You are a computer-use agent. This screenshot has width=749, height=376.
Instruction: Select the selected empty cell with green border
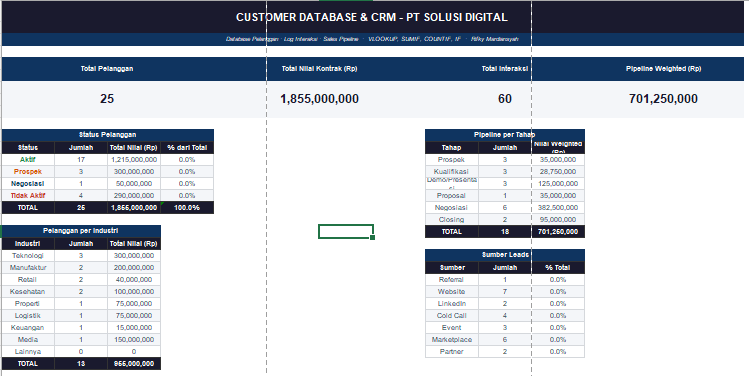click(x=346, y=231)
